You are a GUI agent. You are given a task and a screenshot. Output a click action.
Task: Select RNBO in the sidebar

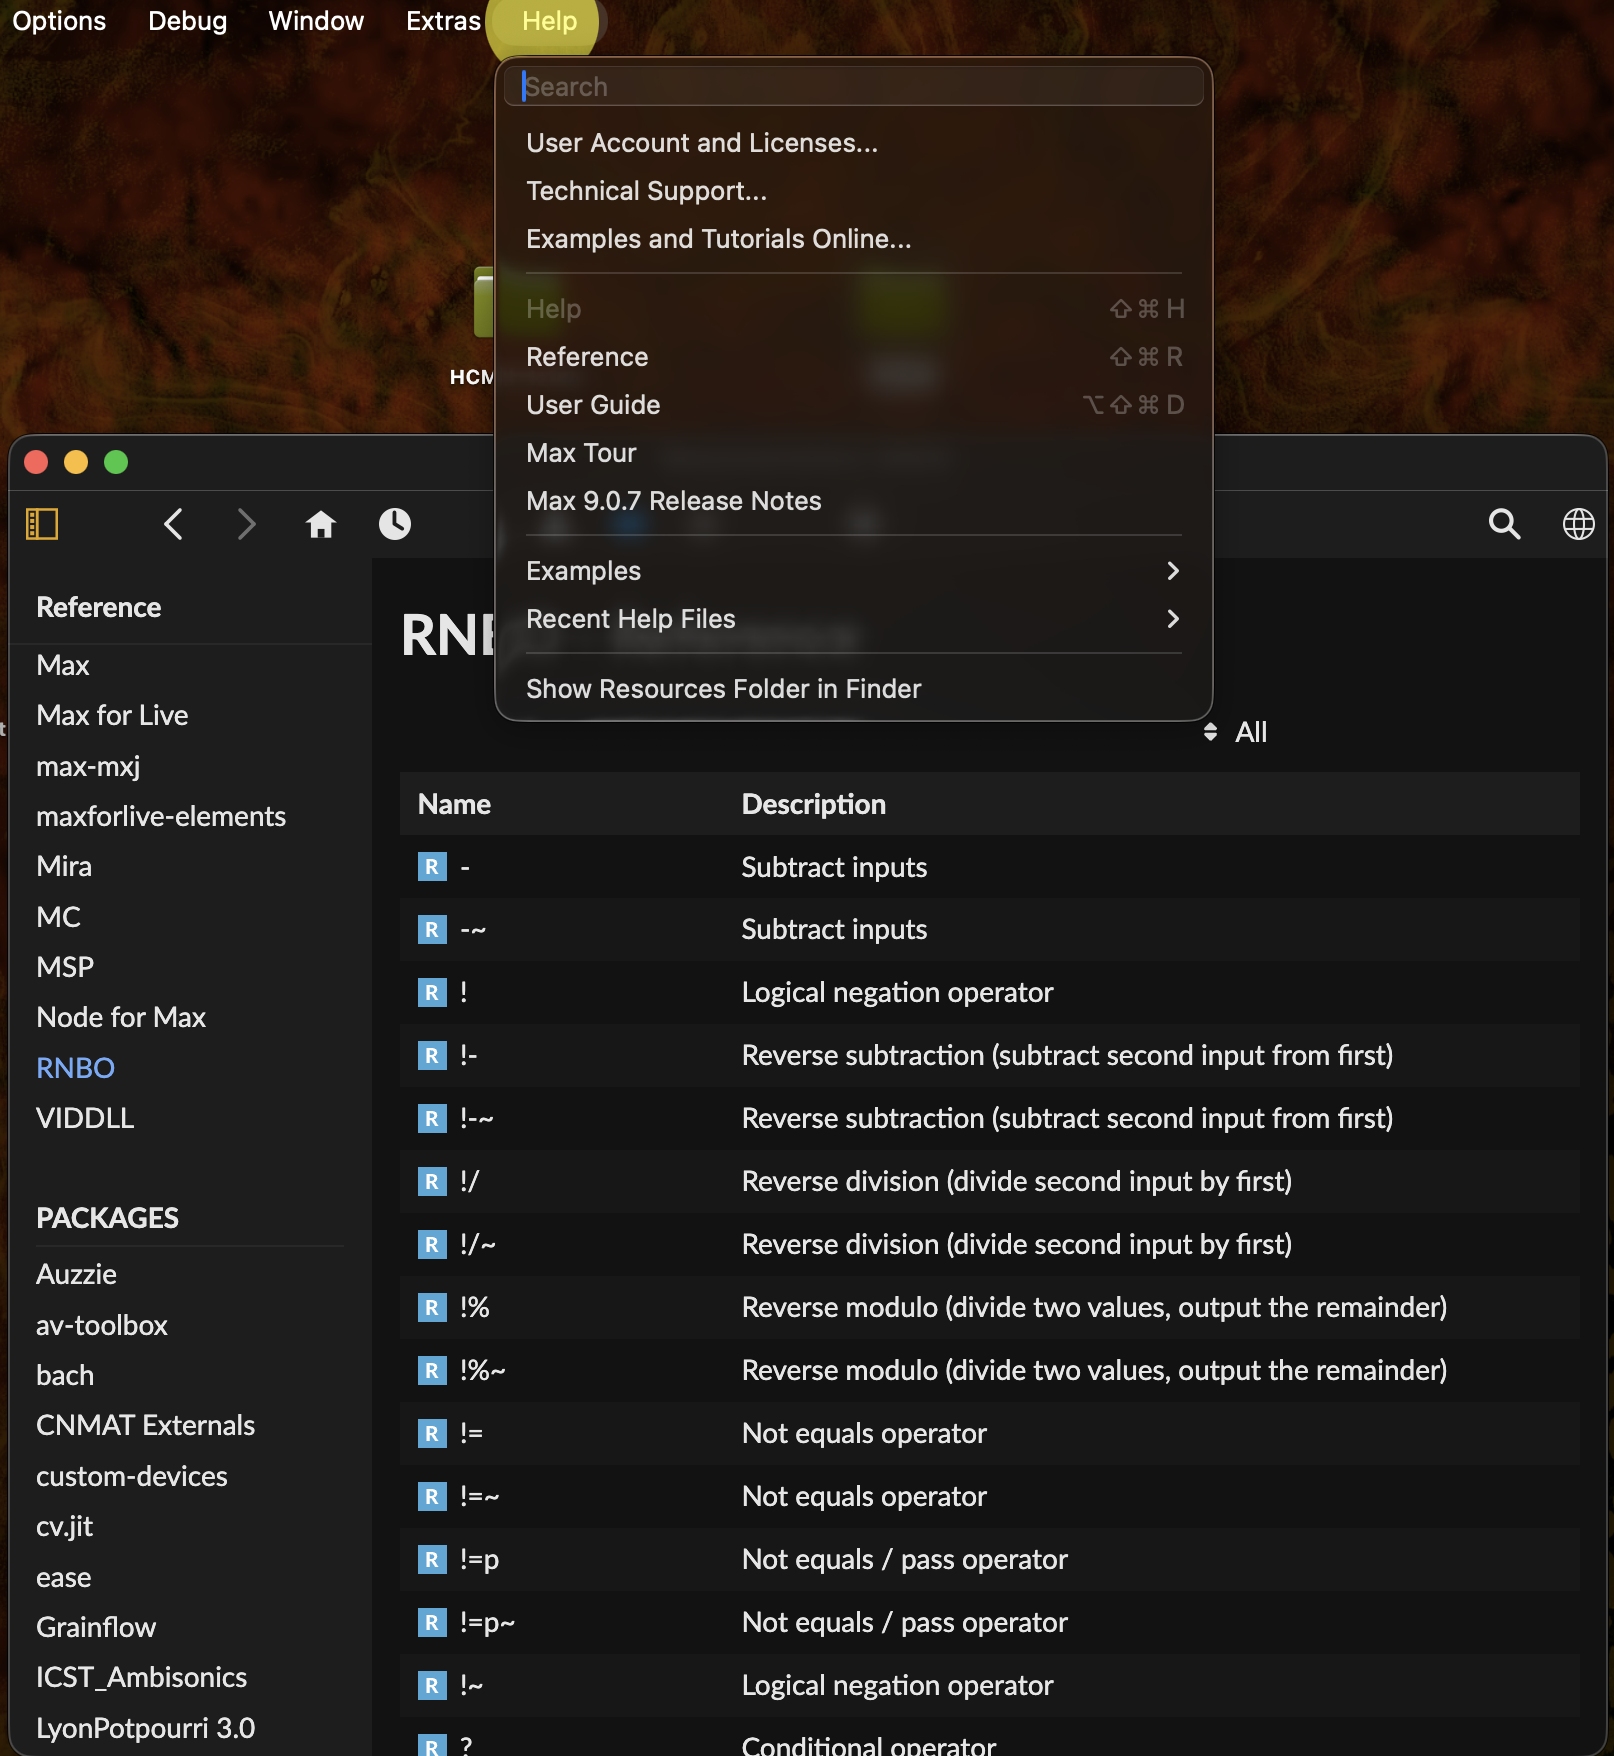75,1068
